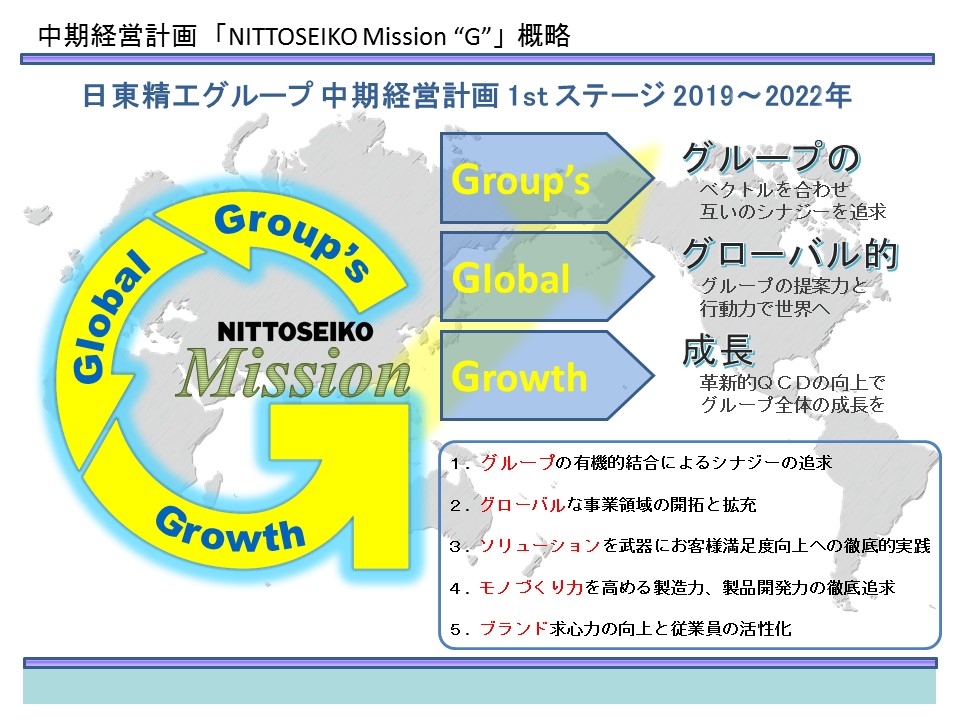Click the large text グローバル的
The image size is (960, 720).
790,254
